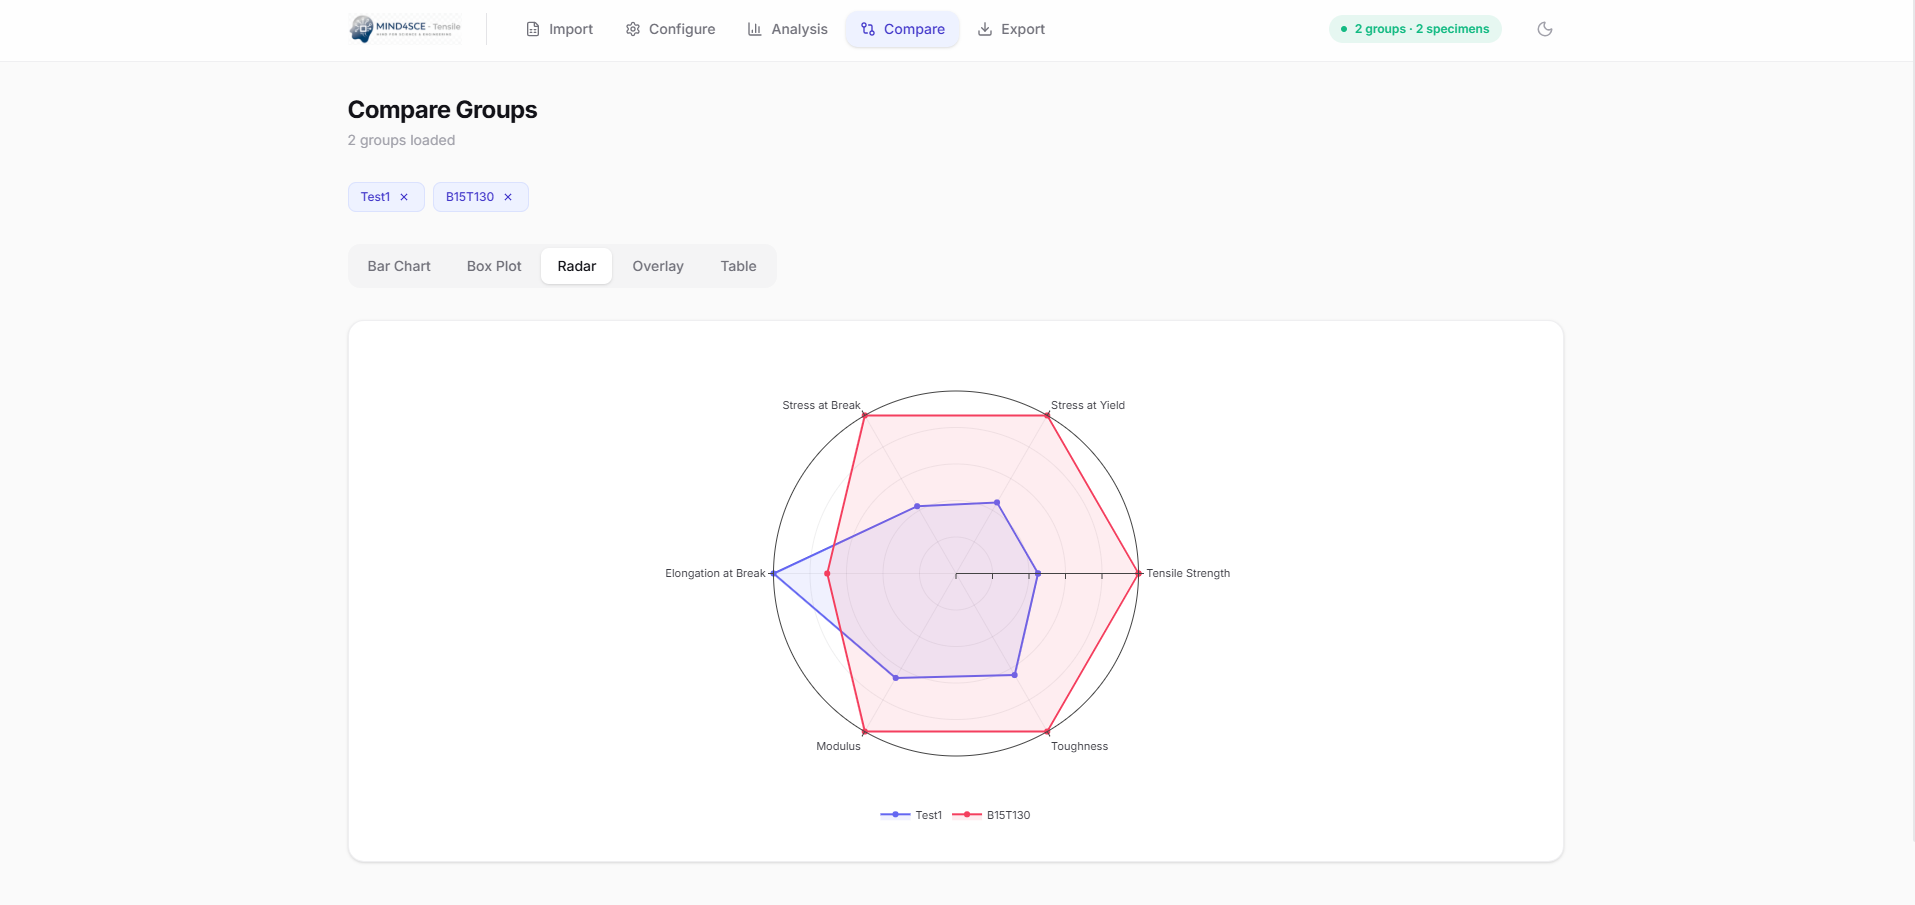Toggle dark mode with moon icon
Image resolution: width=1915 pixels, height=905 pixels.
(1545, 29)
